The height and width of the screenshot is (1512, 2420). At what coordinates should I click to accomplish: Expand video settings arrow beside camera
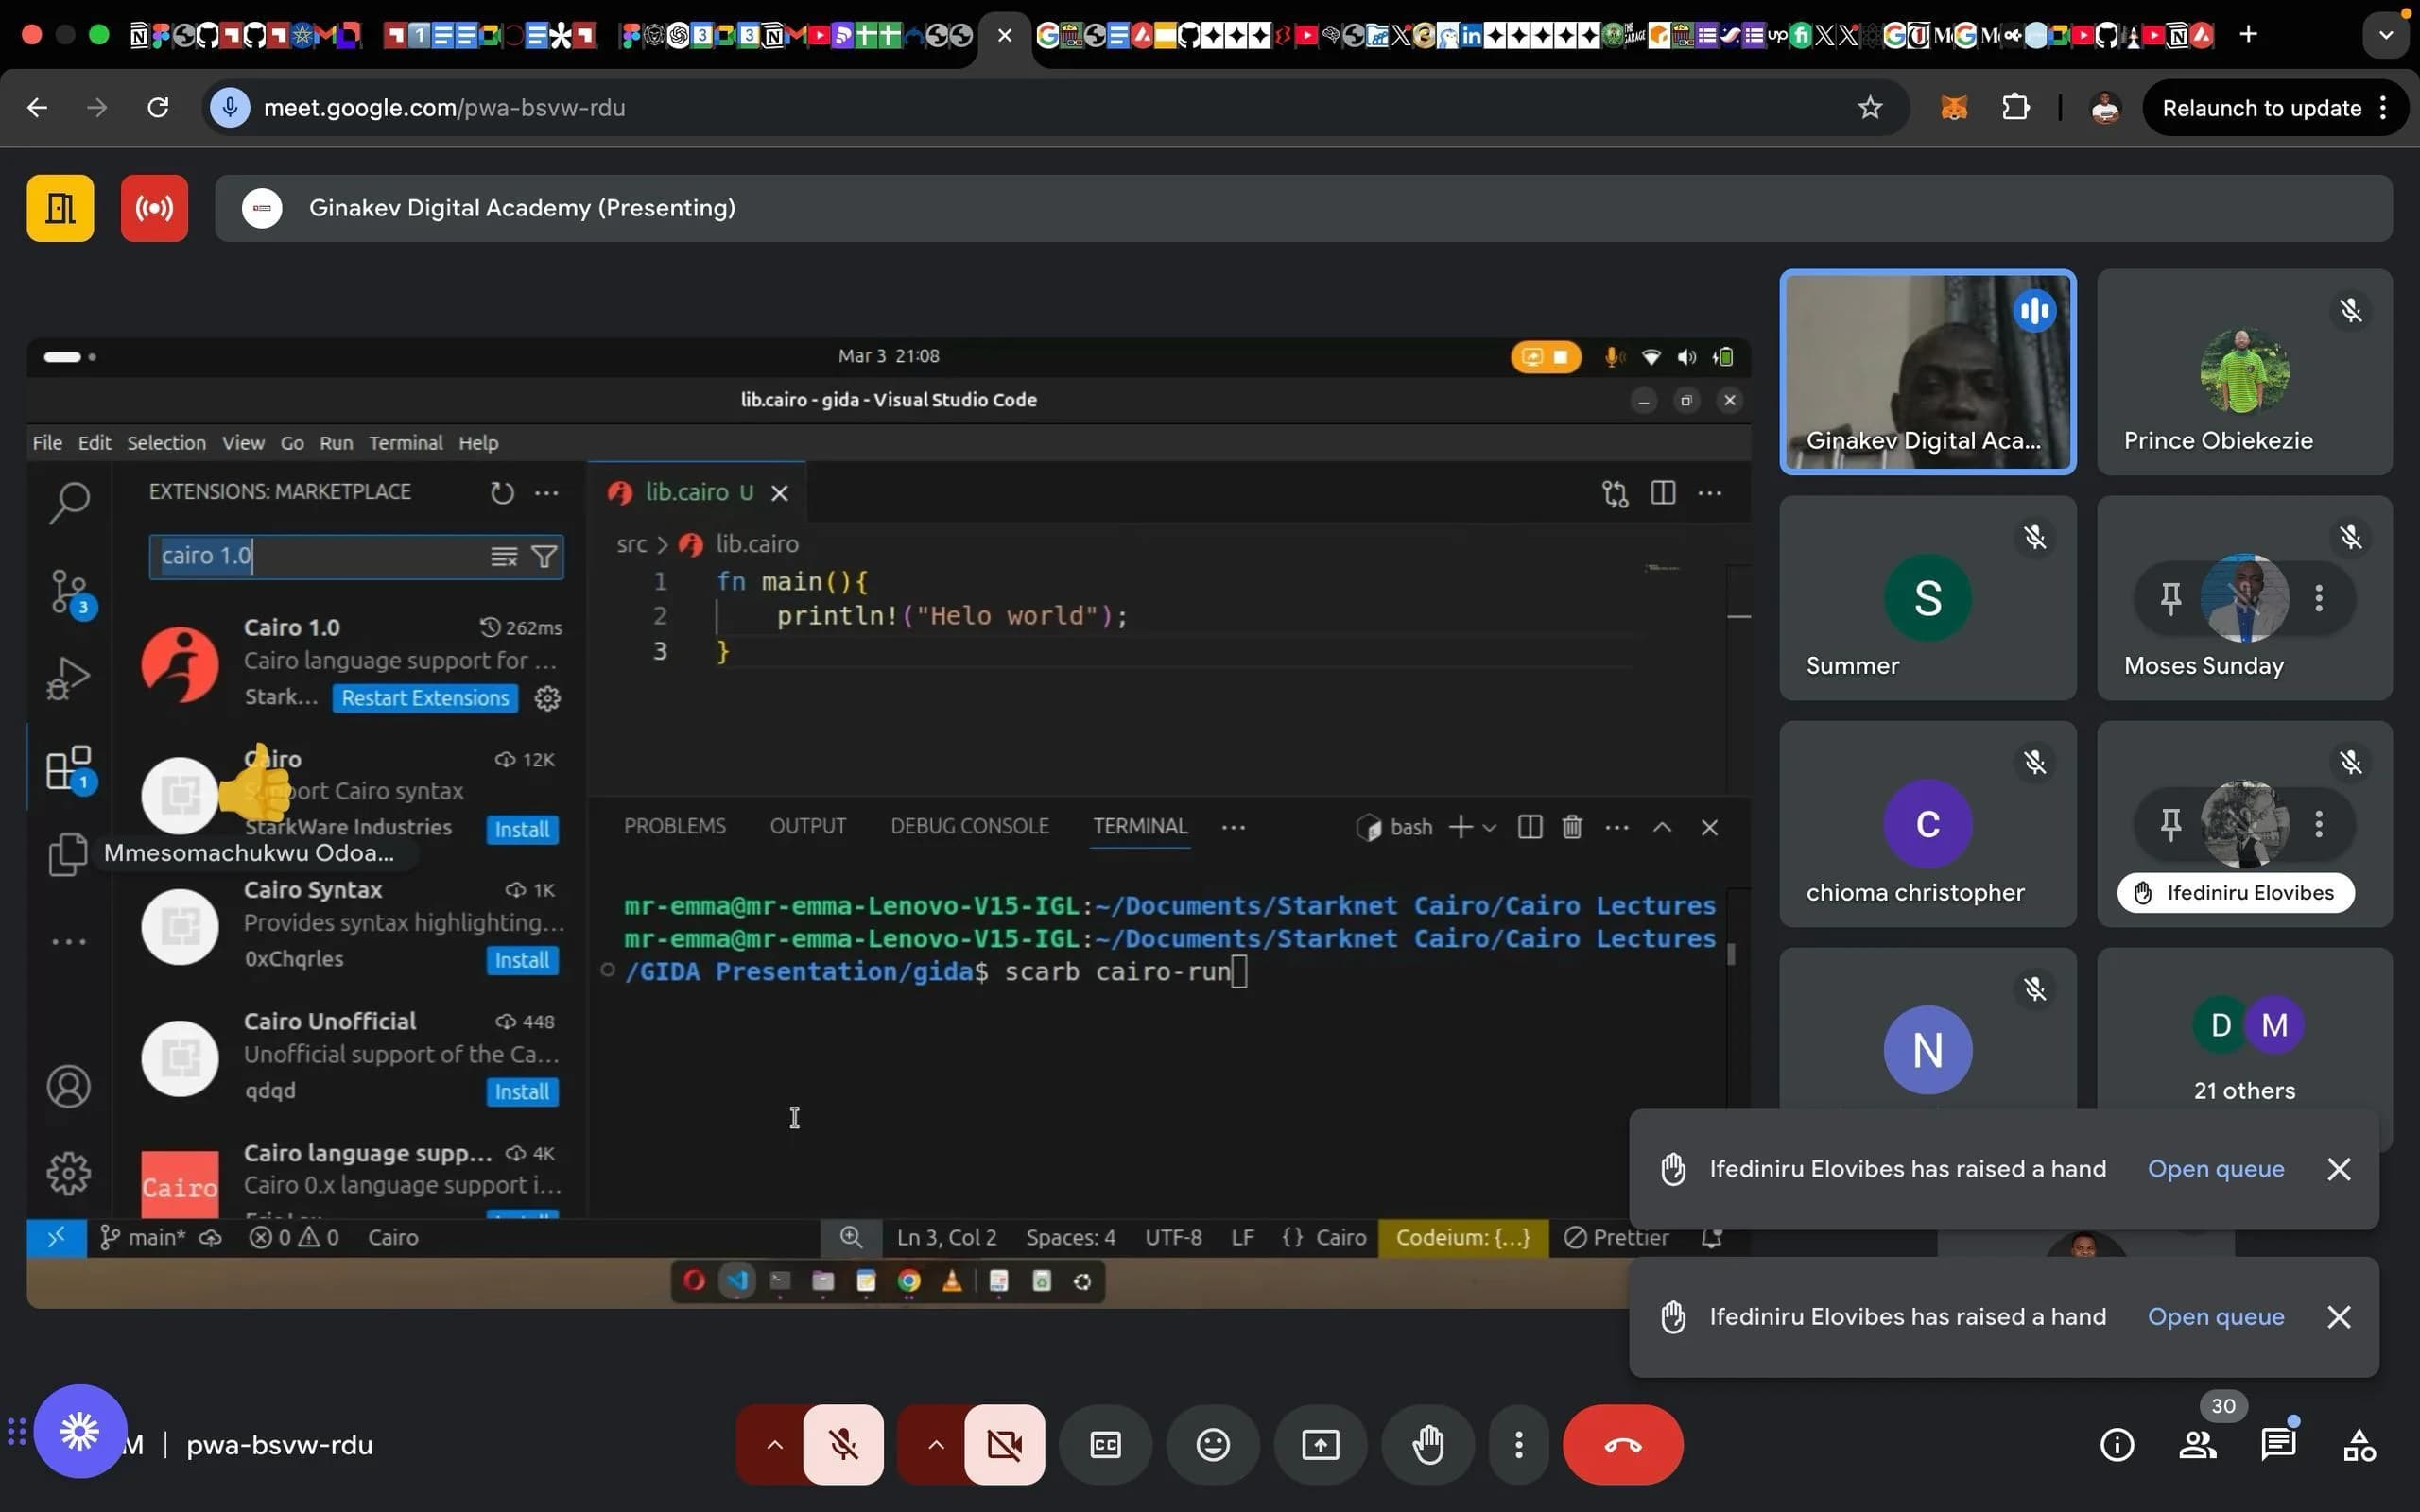click(934, 1444)
